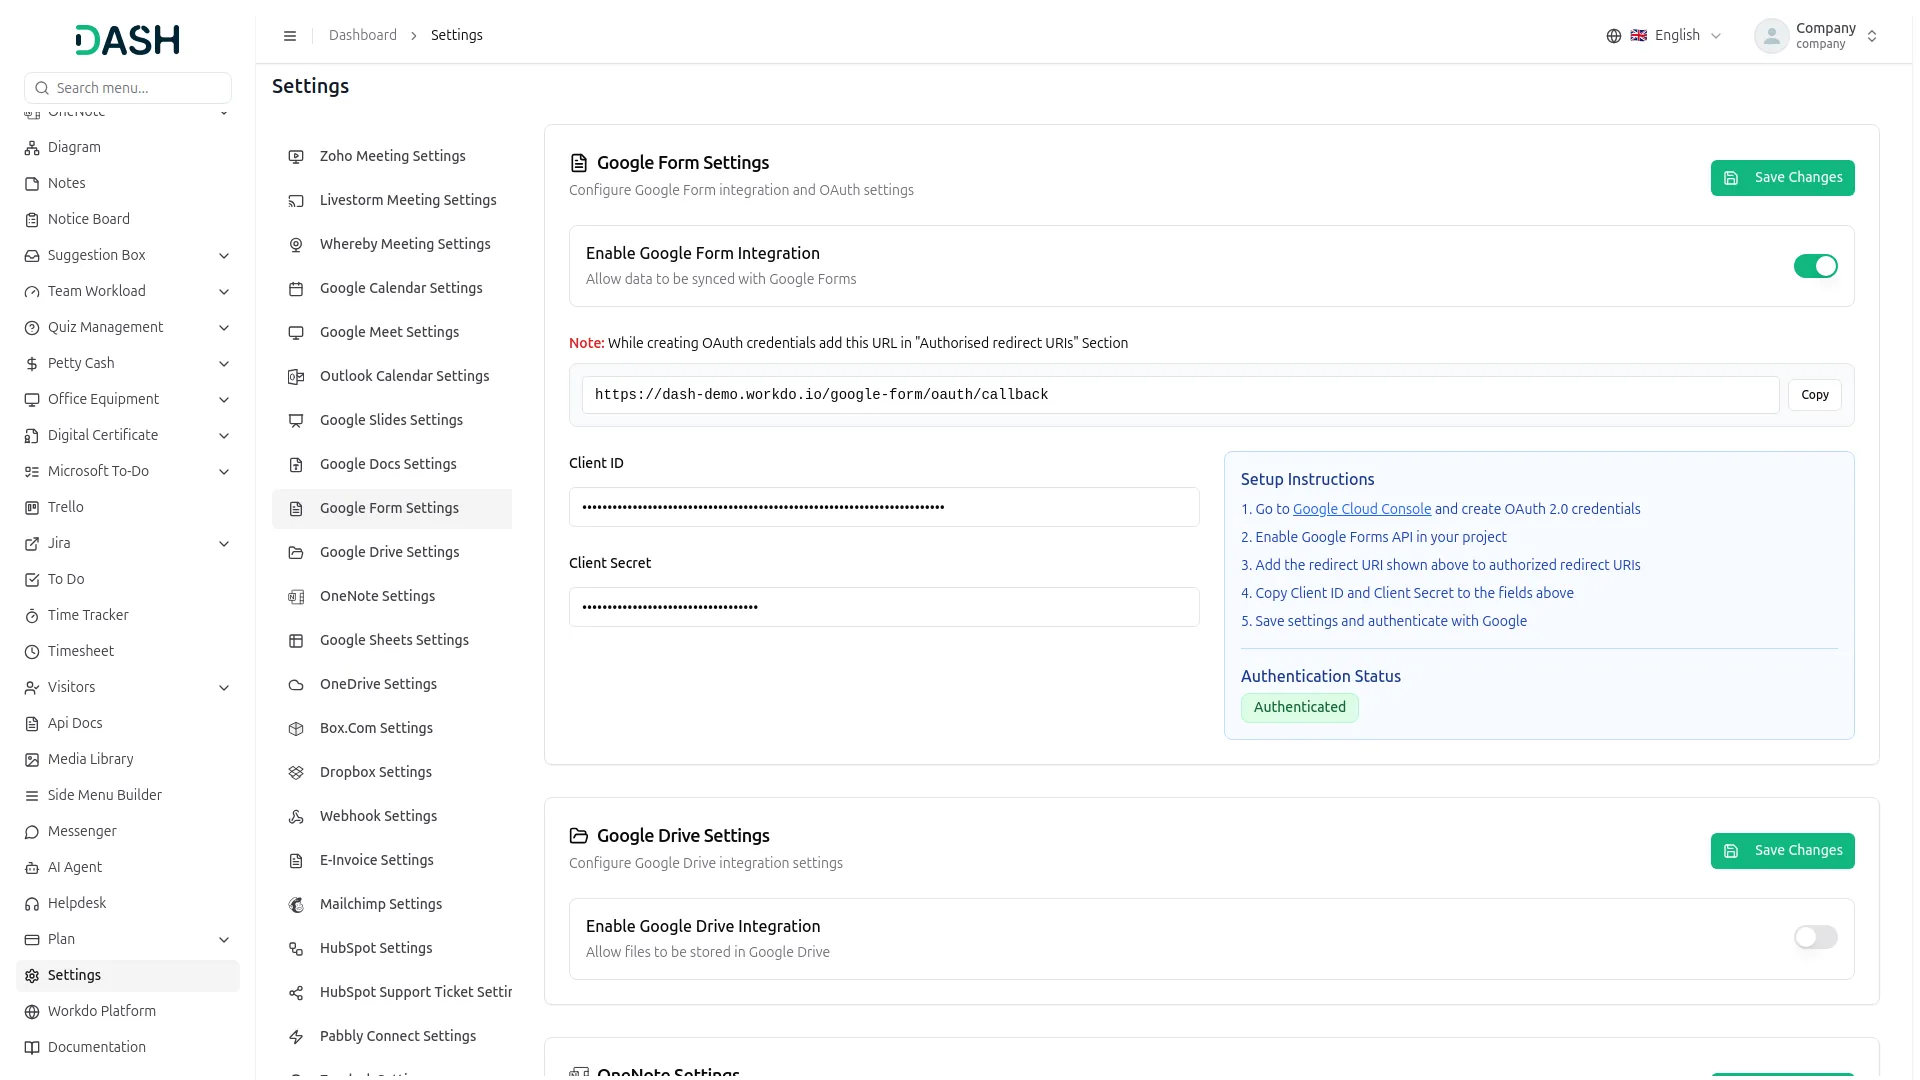The image size is (1920, 1080).
Task: Click the Google Sheets Settings icon
Action: (296, 641)
